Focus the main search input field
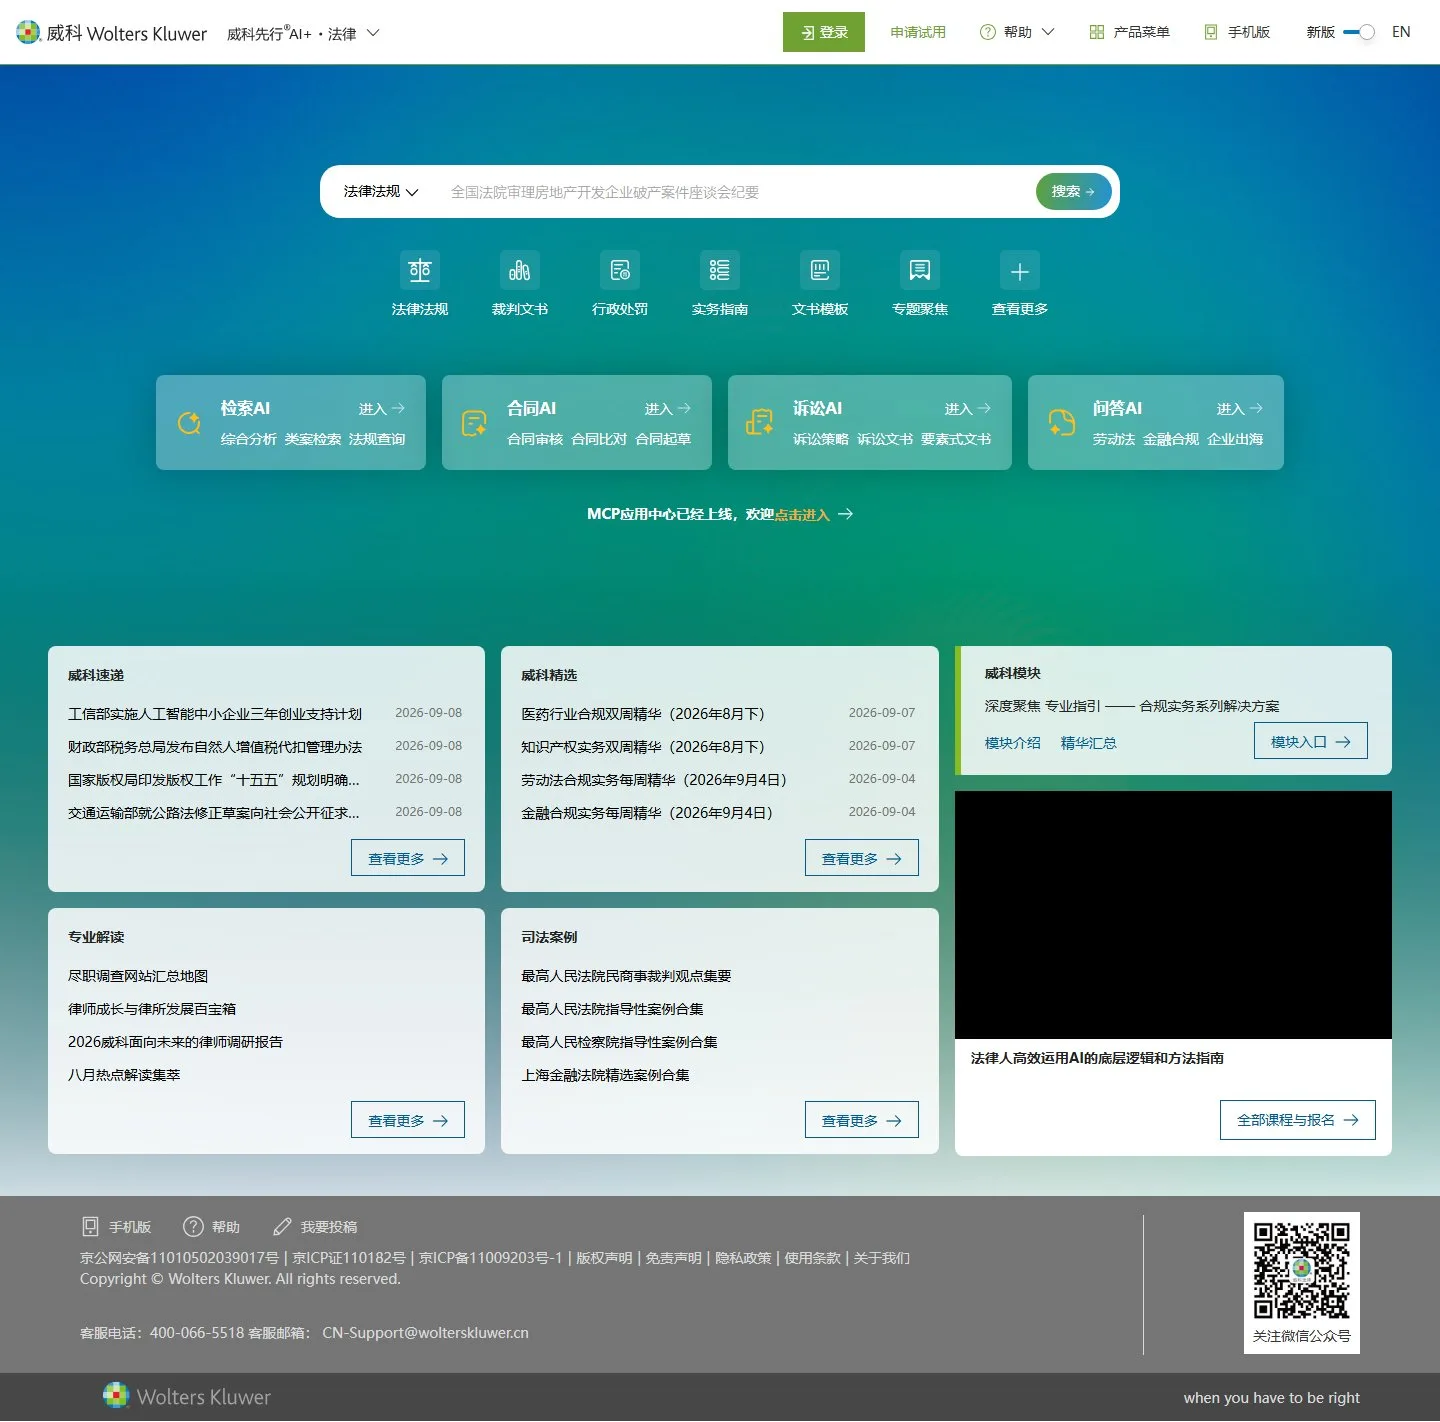Image resolution: width=1440 pixels, height=1422 pixels. pos(735,191)
